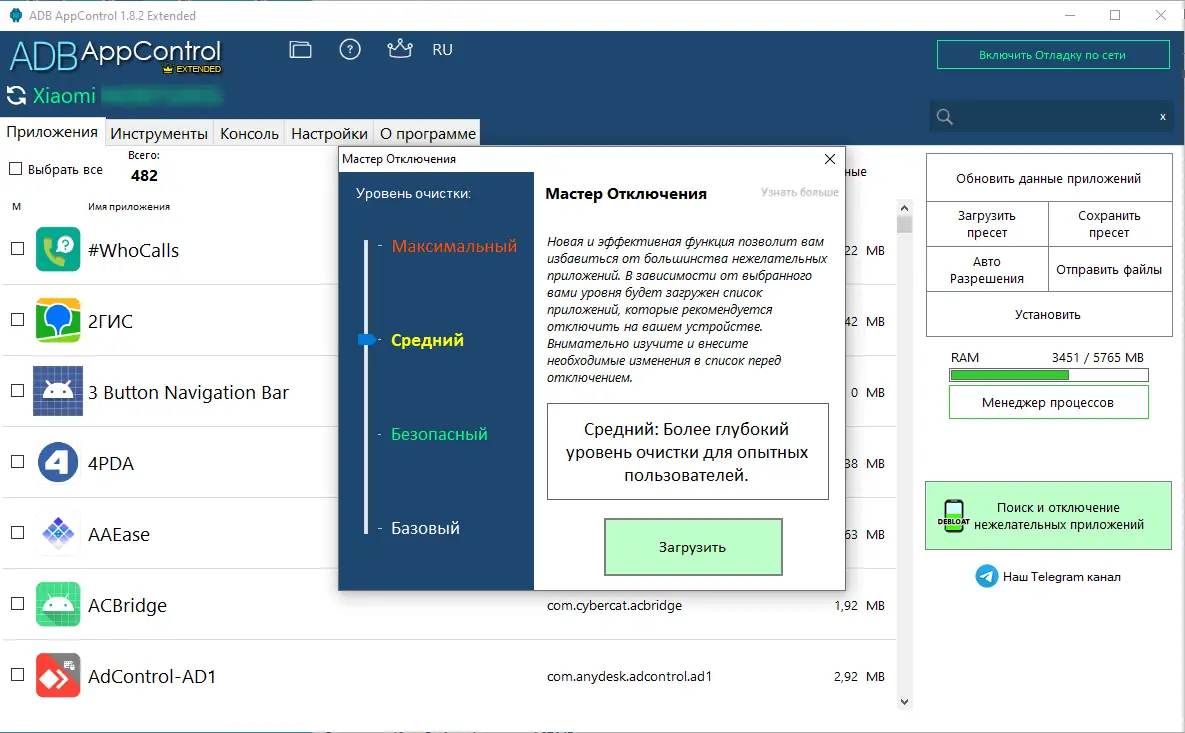Click the #WhoCalls app icon
Image resolution: width=1185 pixels, height=733 pixels.
point(58,249)
